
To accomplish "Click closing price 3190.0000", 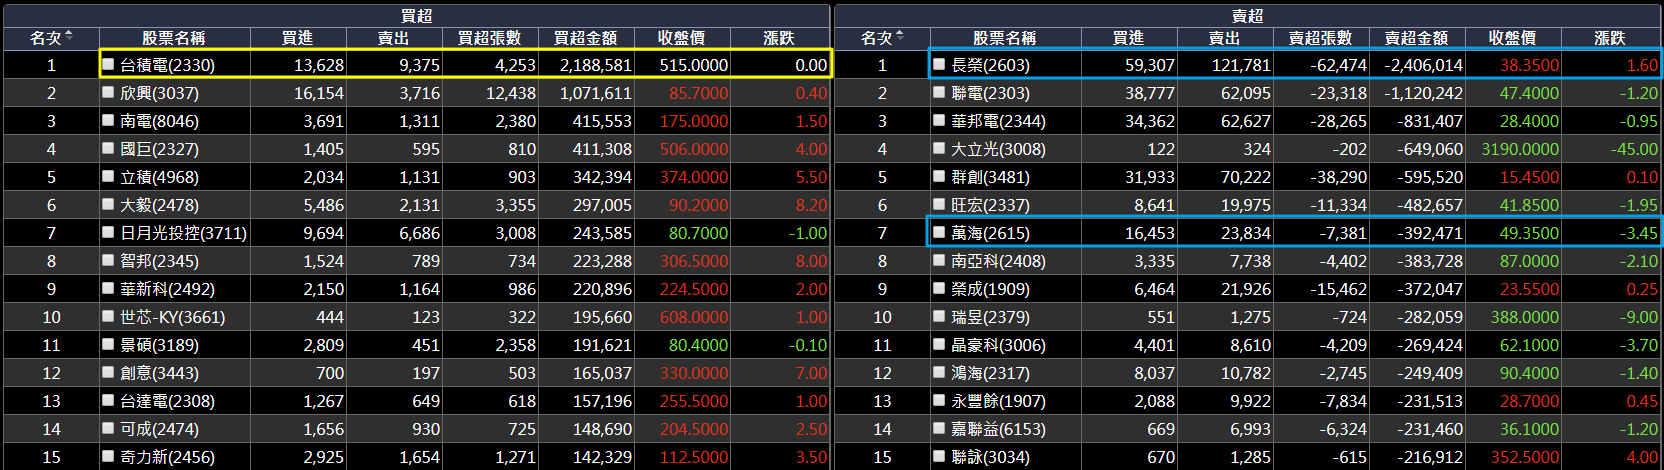I will point(1520,149).
